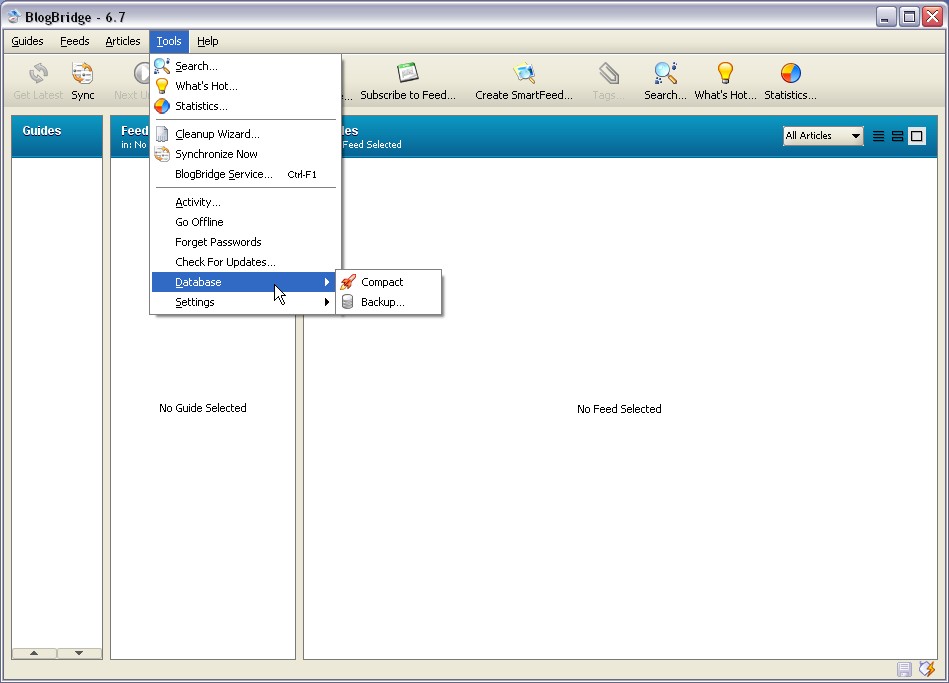Click the Sync toolbar icon
Image resolution: width=949 pixels, height=683 pixels.
[82, 73]
